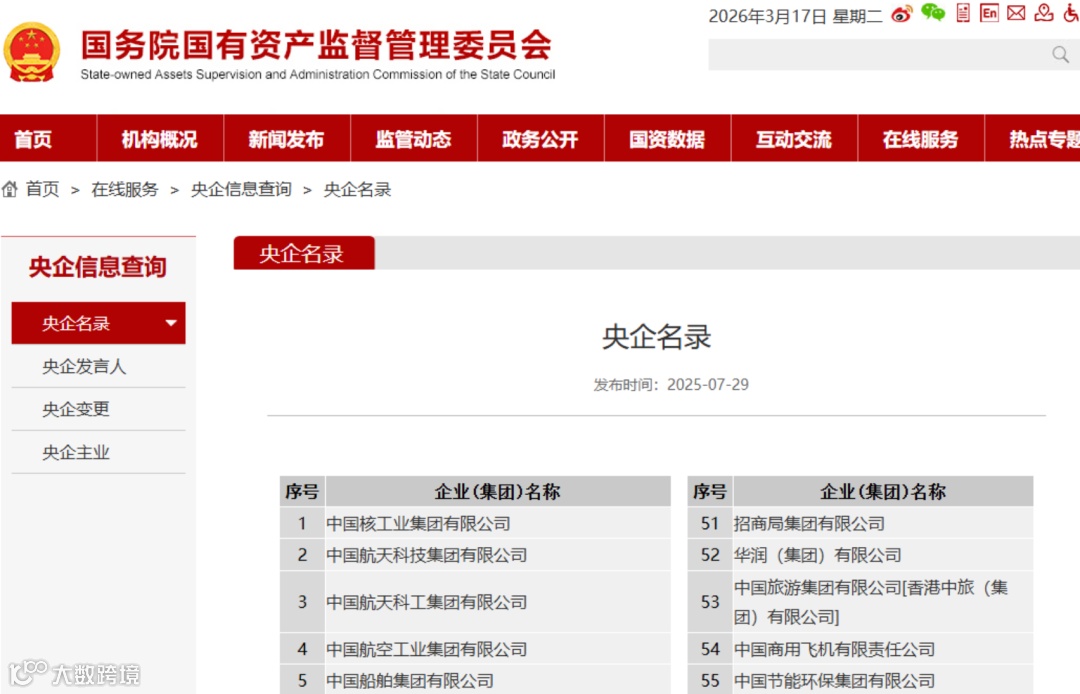Expand the 央企名录 sidebar arrow
Screen dimensions: 1080x694
(x=171, y=323)
